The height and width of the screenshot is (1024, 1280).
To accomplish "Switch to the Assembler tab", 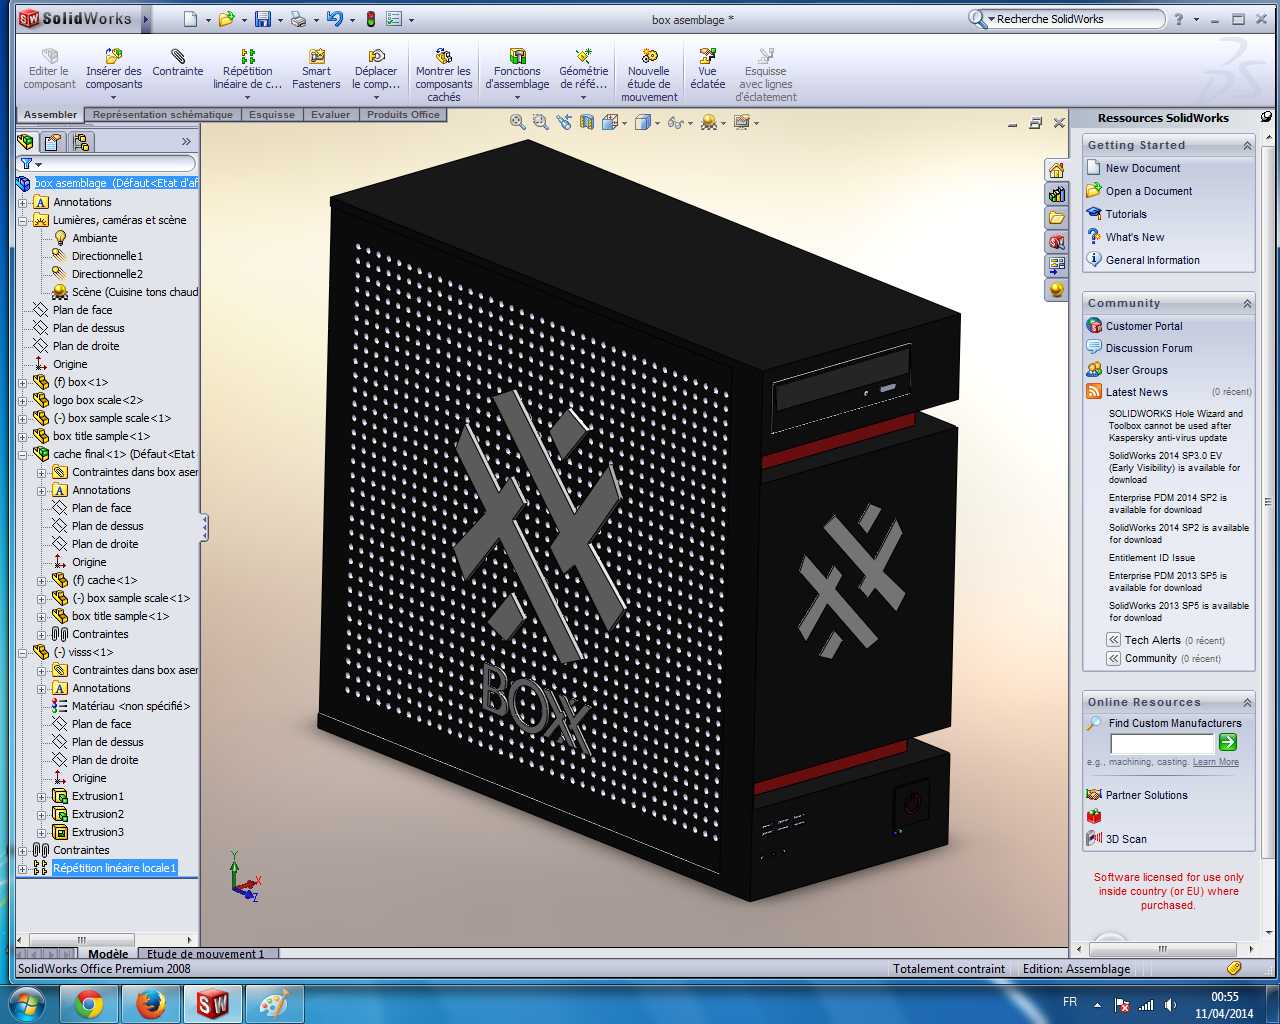I will [x=50, y=115].
